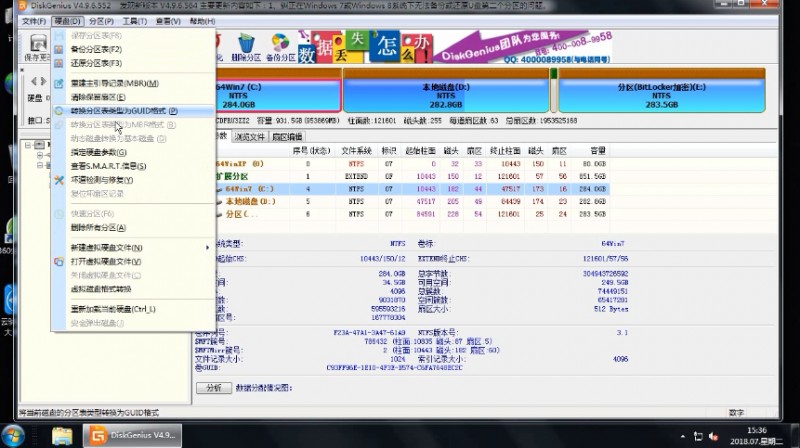Viewport: 800px width, 448px height.
Task: Select 还原分区表(F3) menu entry
Action: point(133,63)
